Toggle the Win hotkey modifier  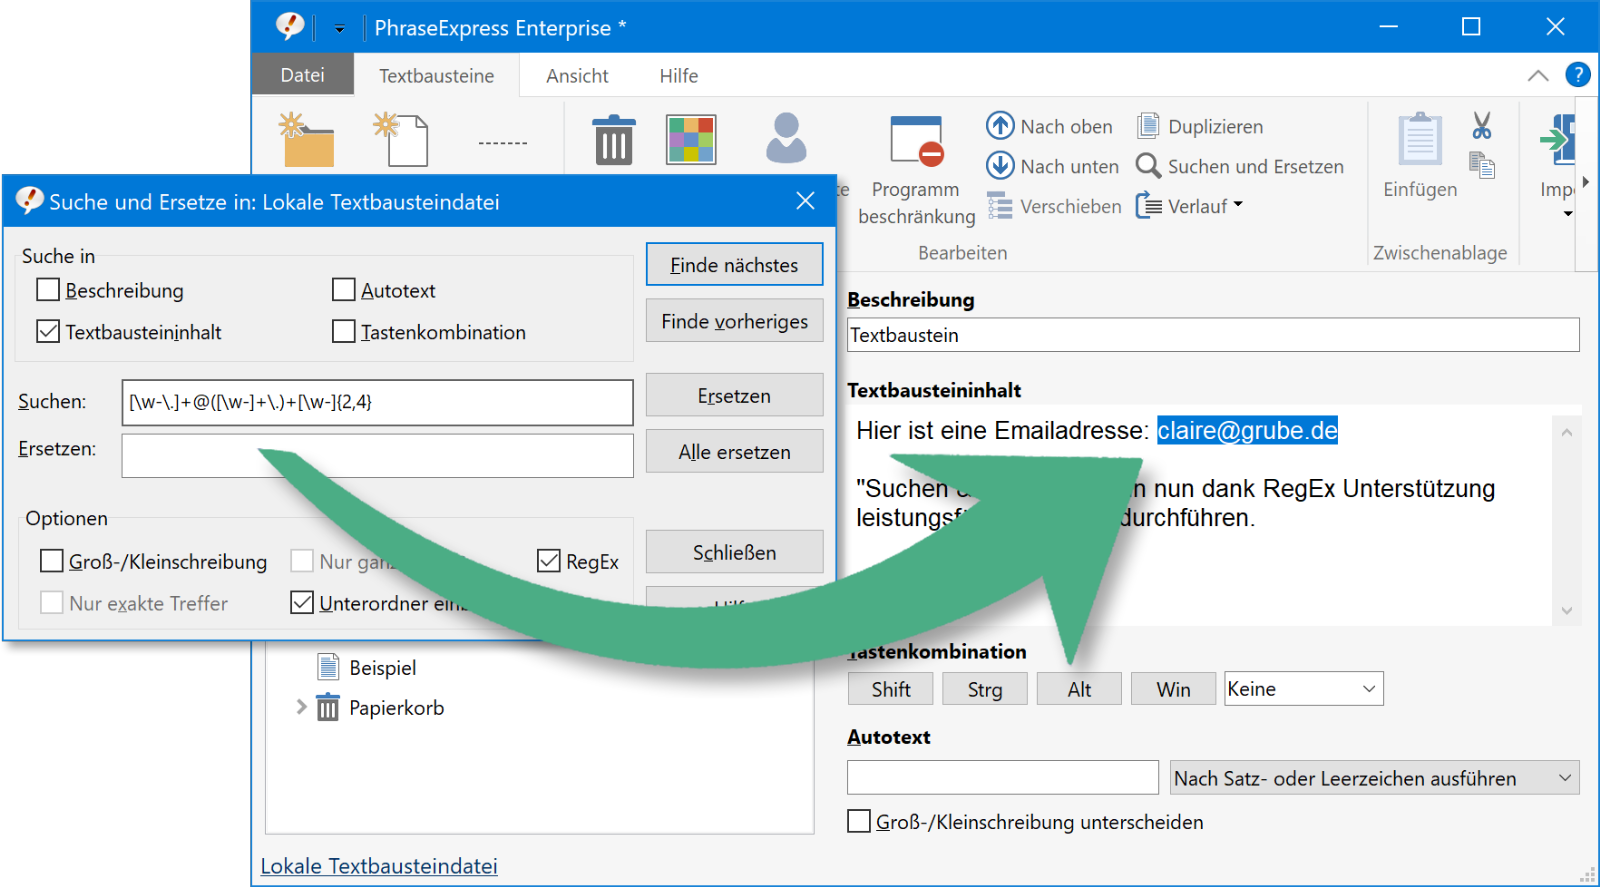tap(1173, 689)
